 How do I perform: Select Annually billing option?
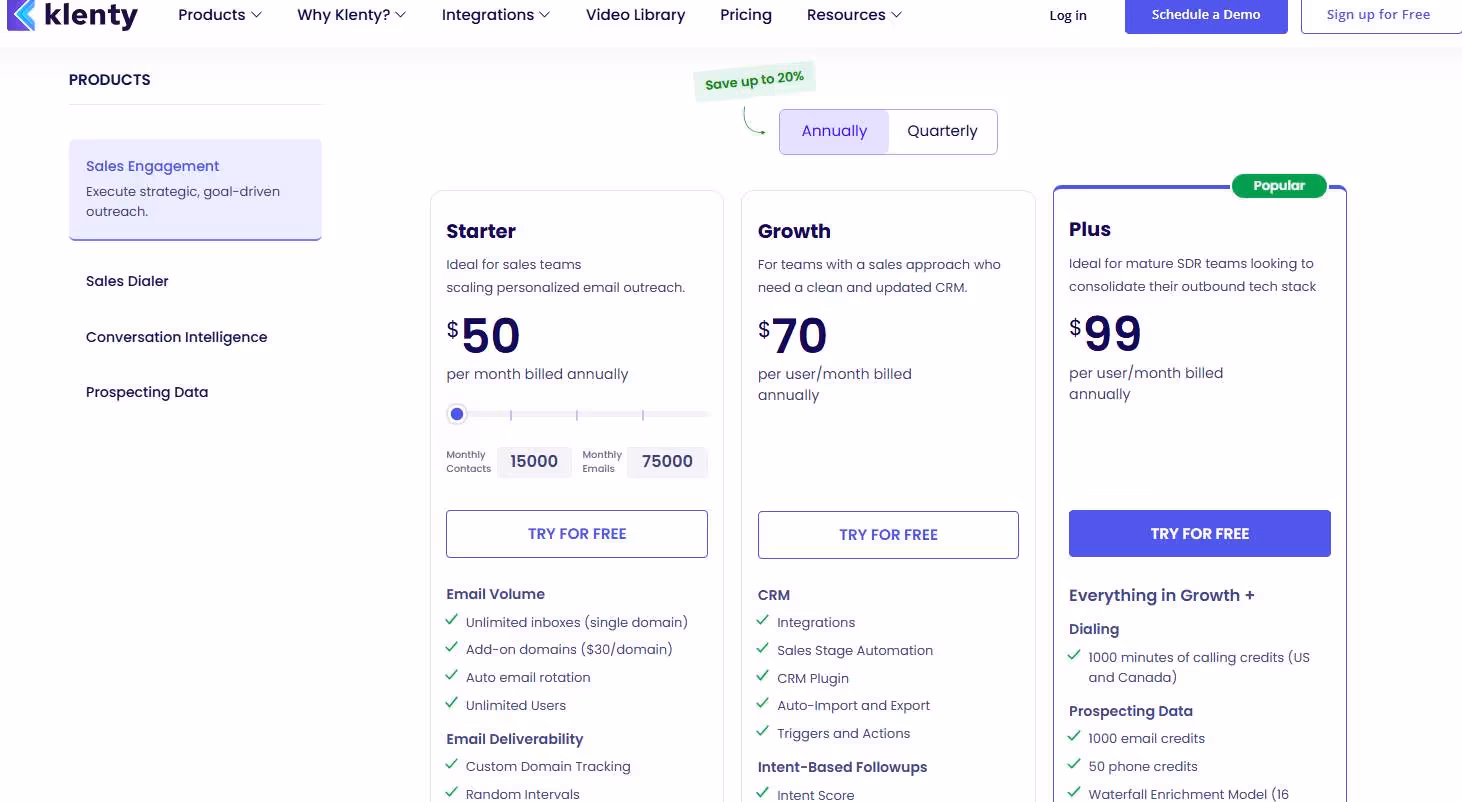pos(834,131)
